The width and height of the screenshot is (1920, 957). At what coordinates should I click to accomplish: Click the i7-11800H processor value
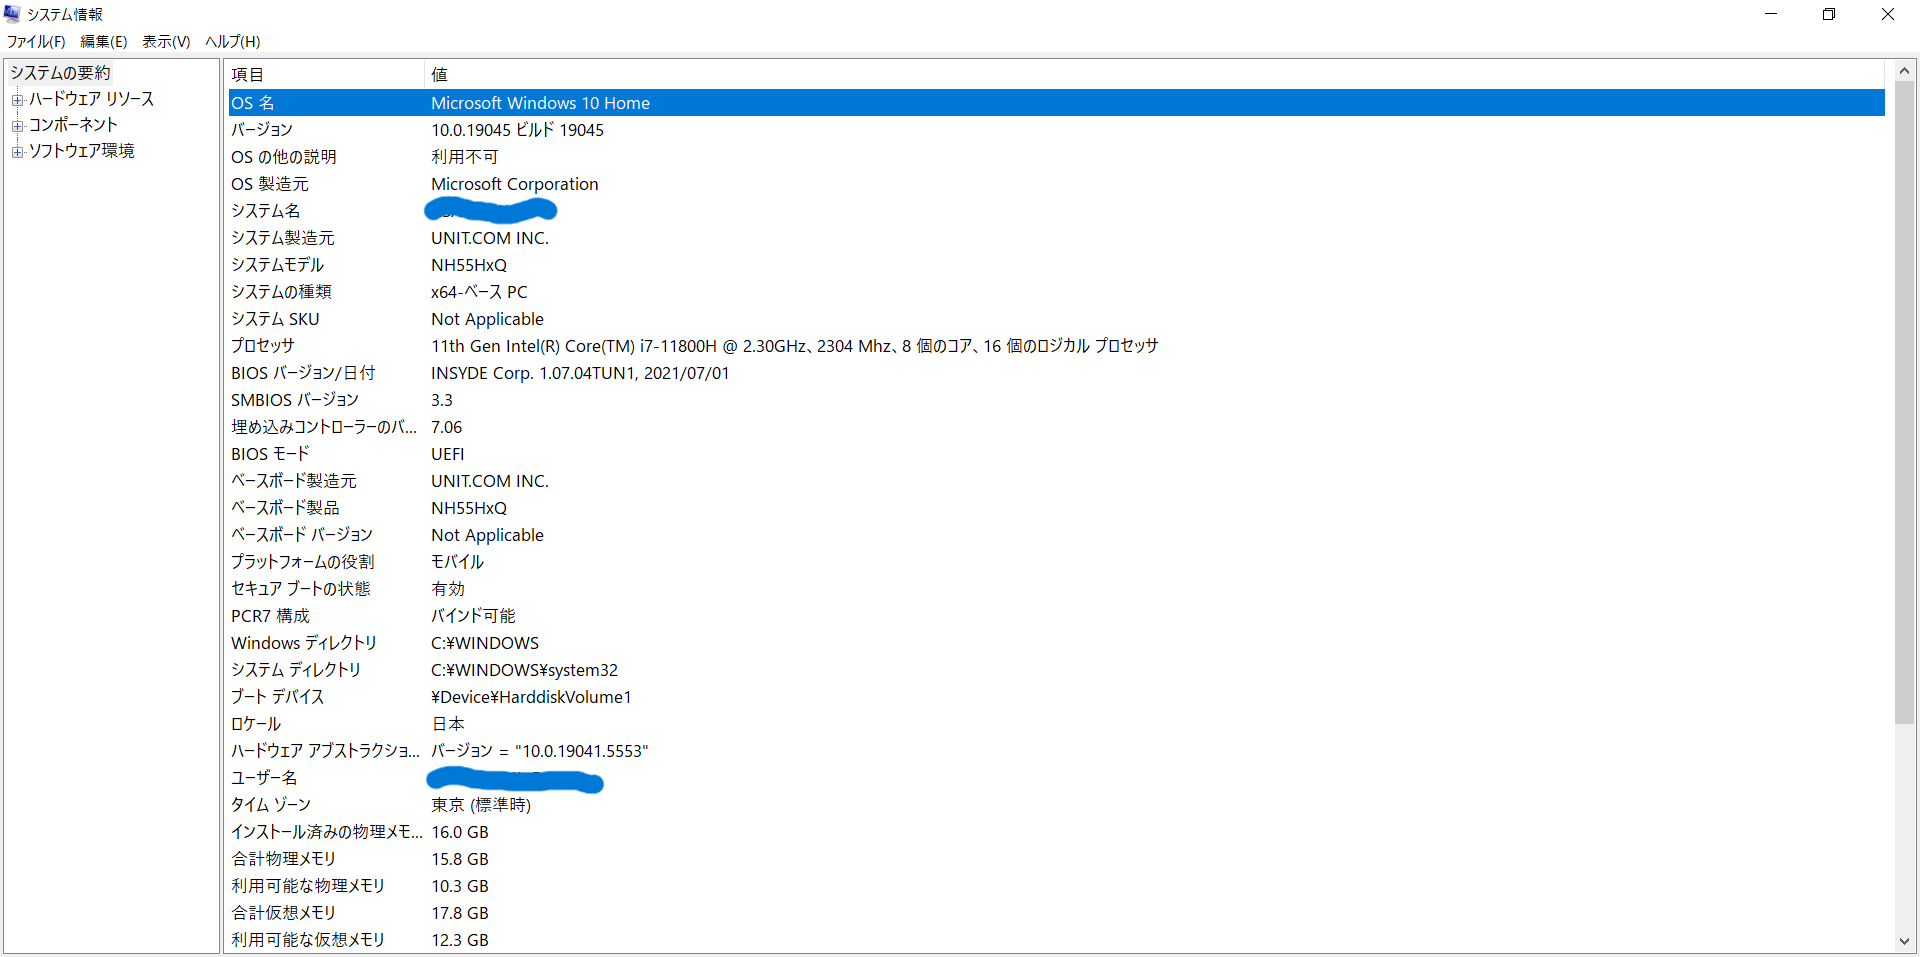tap(794, 346)
